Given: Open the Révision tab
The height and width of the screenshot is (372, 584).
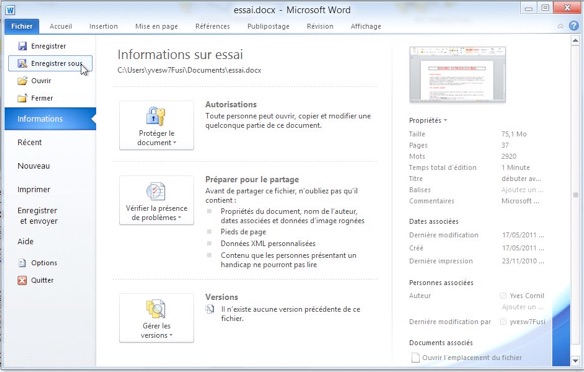Looking at the screenshot, I should pos(320,26).
